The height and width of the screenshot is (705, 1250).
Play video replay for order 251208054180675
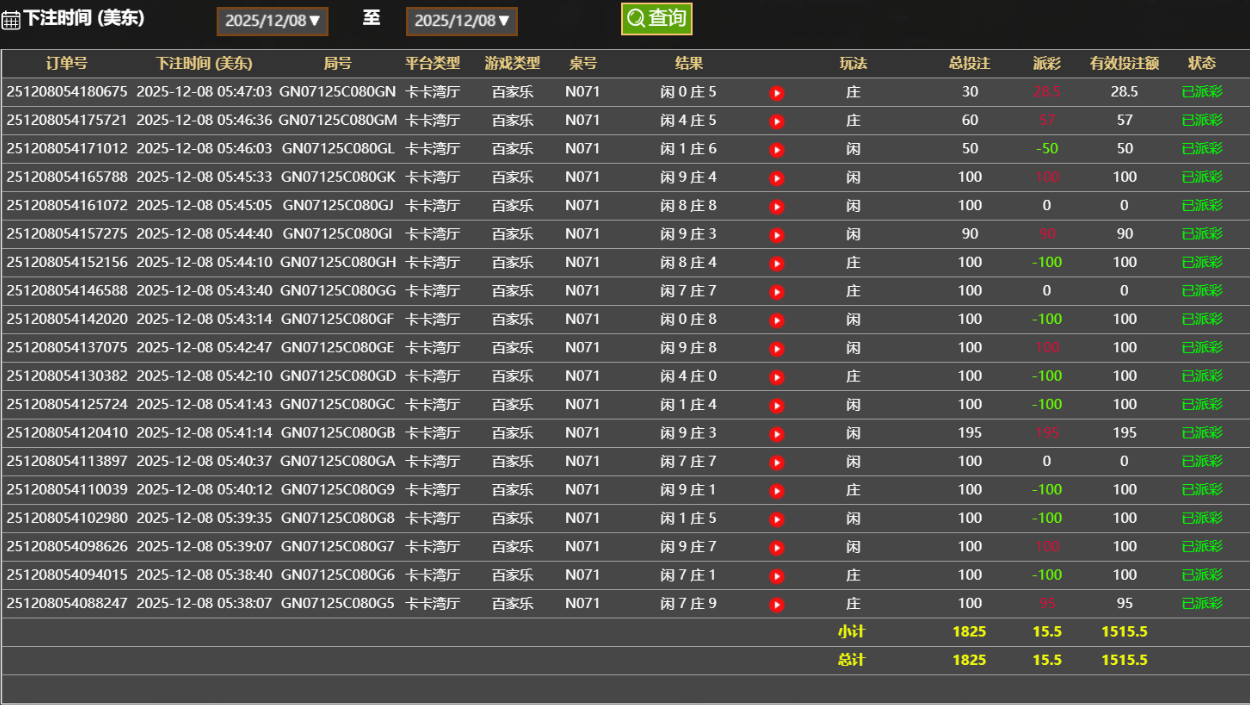pyautogui.click(x=776, y=93)
